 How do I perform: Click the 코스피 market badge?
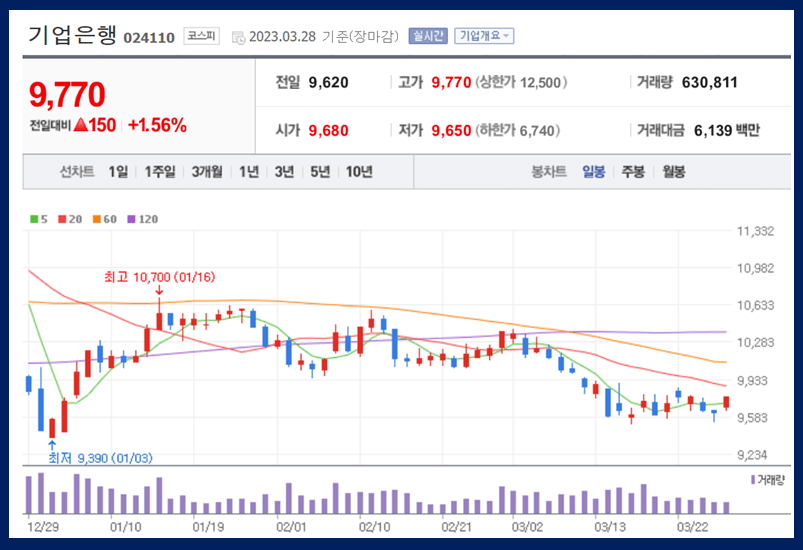click(x=201, y=36)
